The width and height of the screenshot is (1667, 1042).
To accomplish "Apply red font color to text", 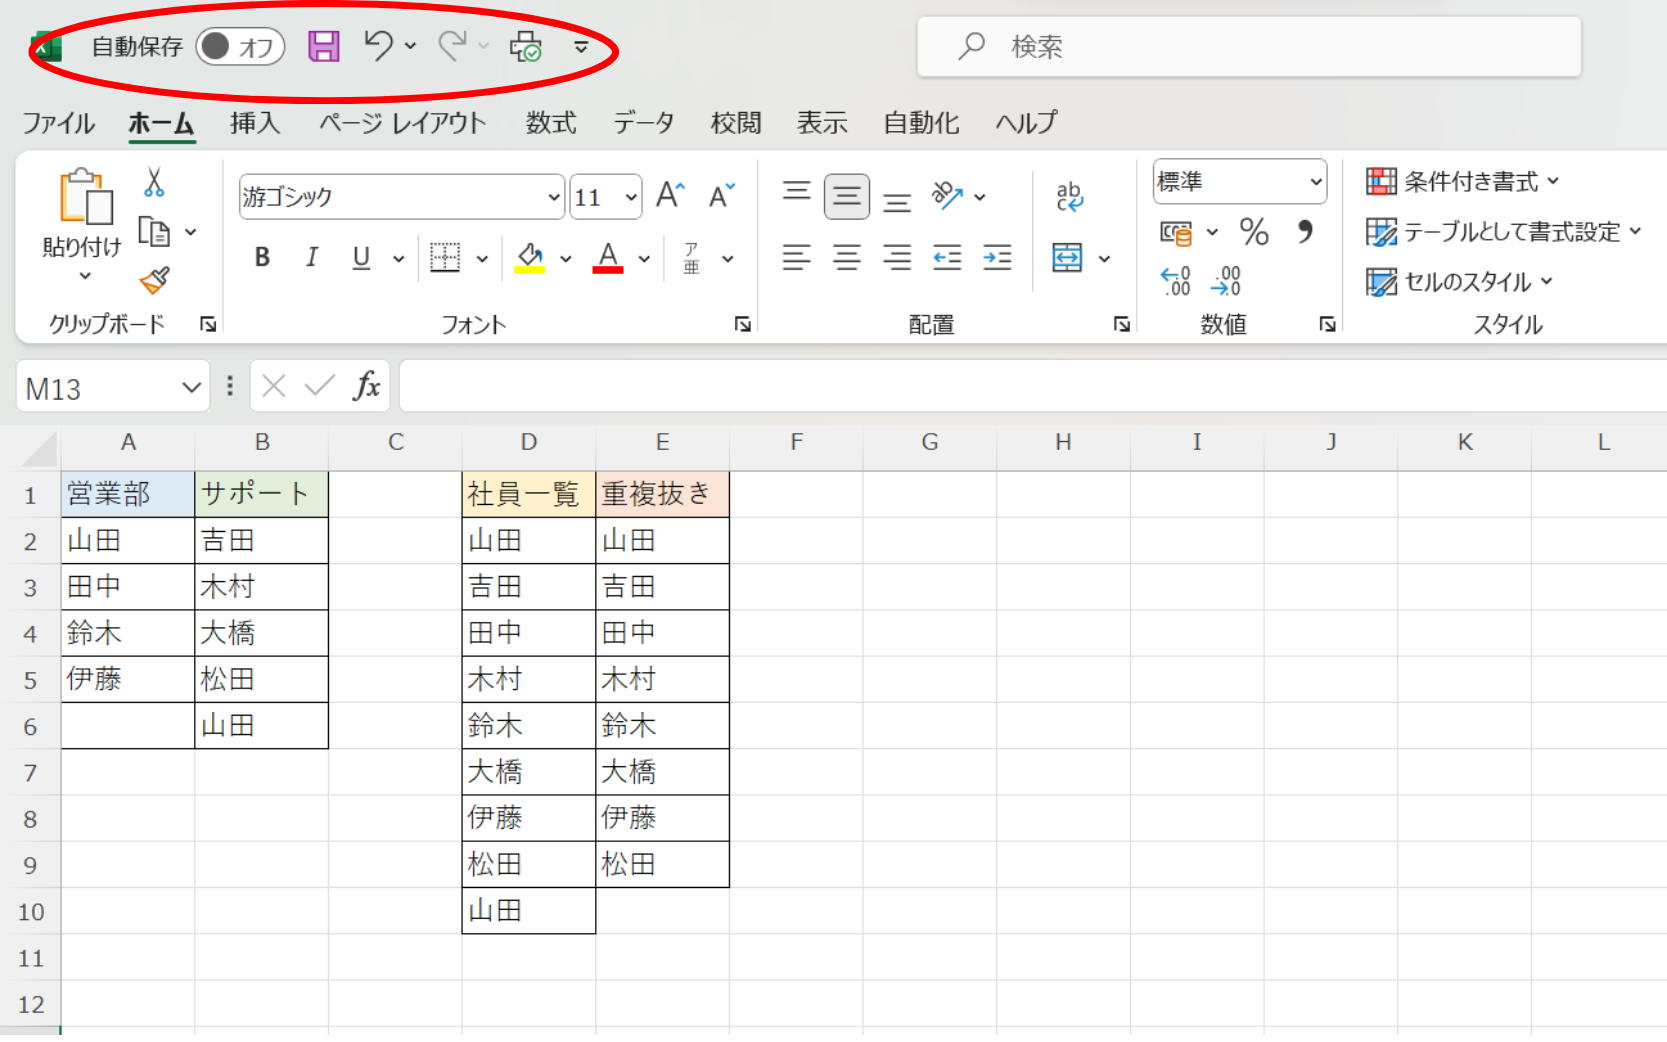I will [x=608, y=258].
